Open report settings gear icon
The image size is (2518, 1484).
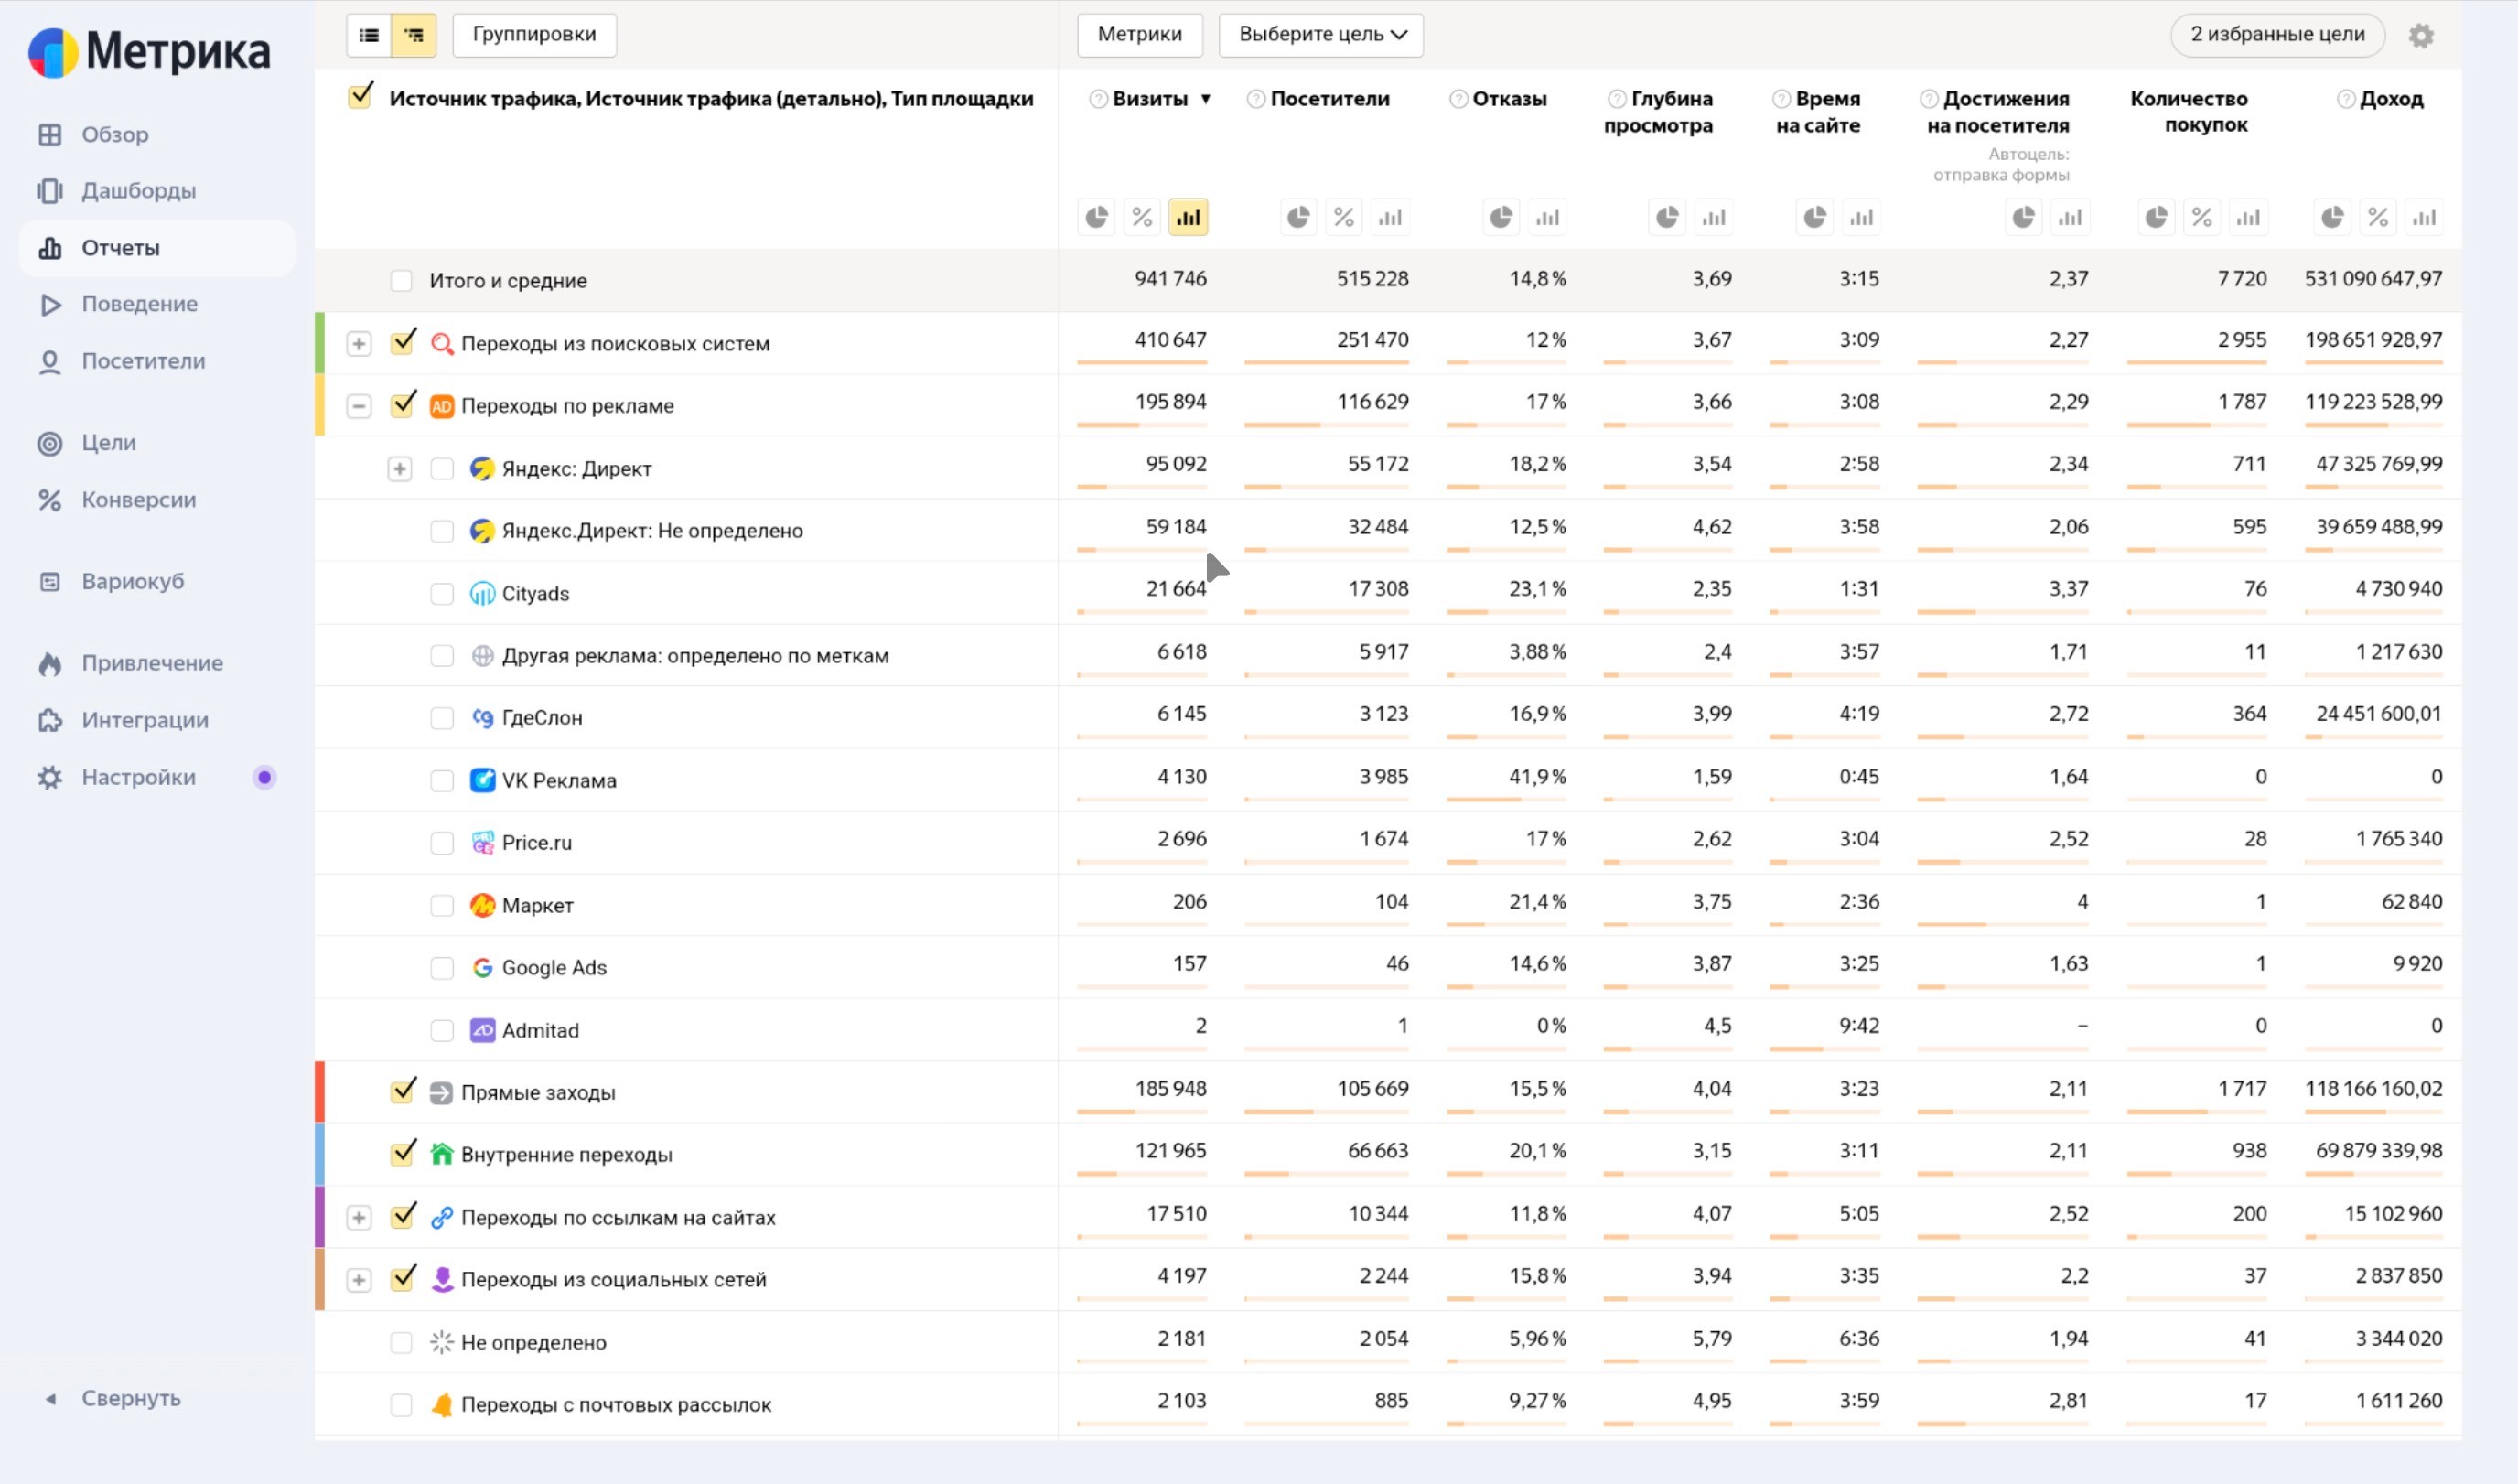[2420, 35]
